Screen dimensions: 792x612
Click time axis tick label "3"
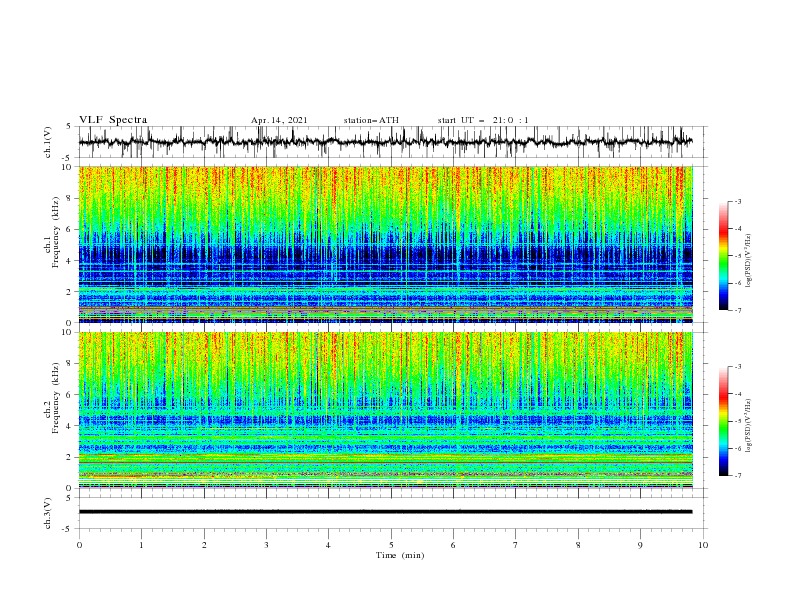tap(266, 545)
